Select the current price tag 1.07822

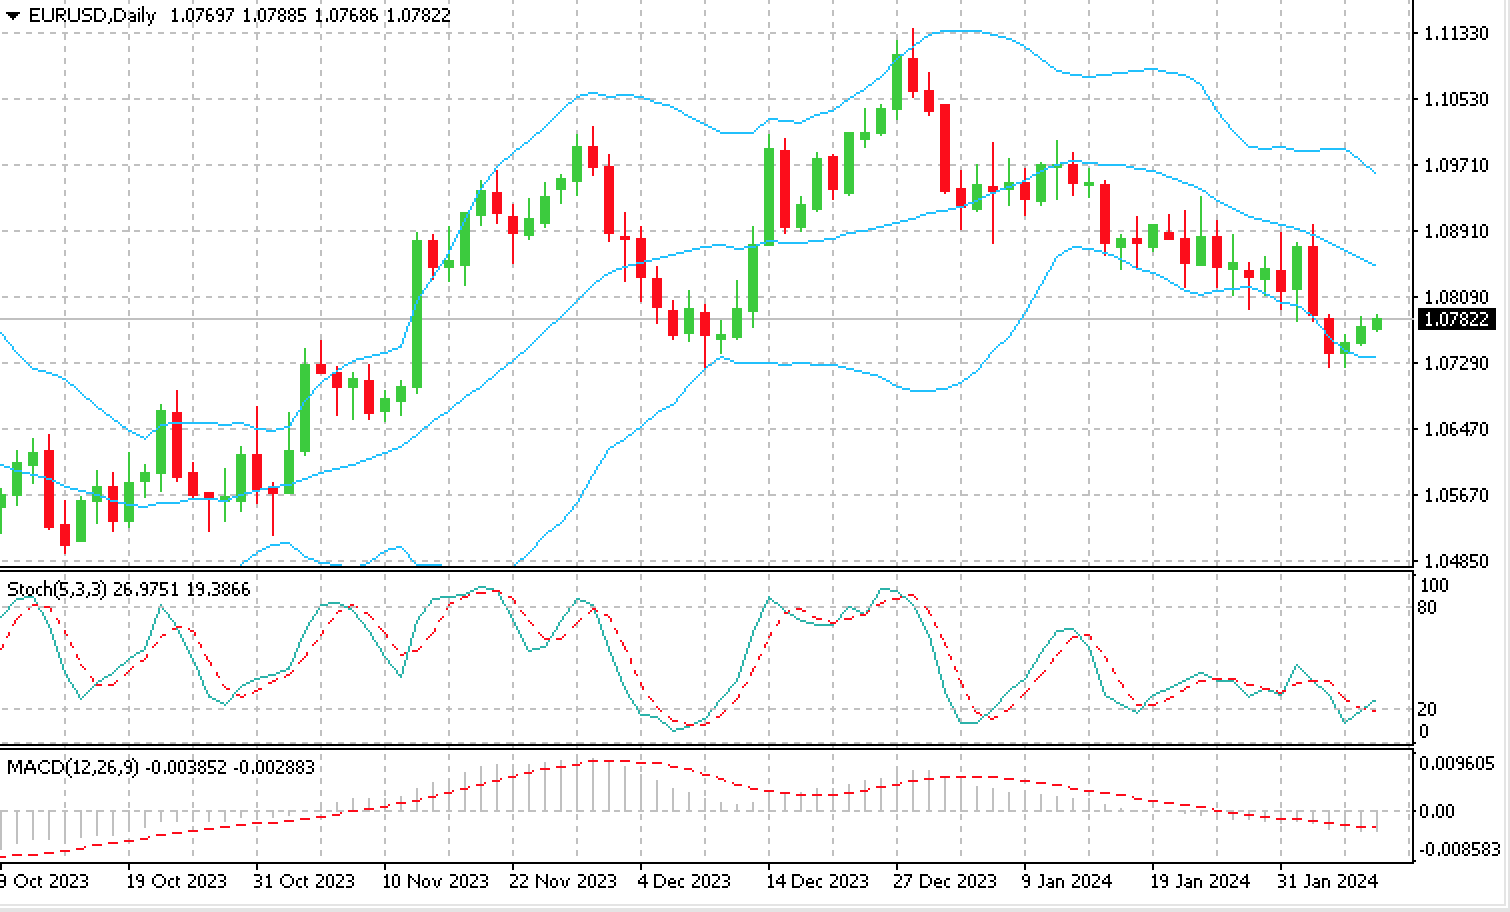click(1456, 320)
